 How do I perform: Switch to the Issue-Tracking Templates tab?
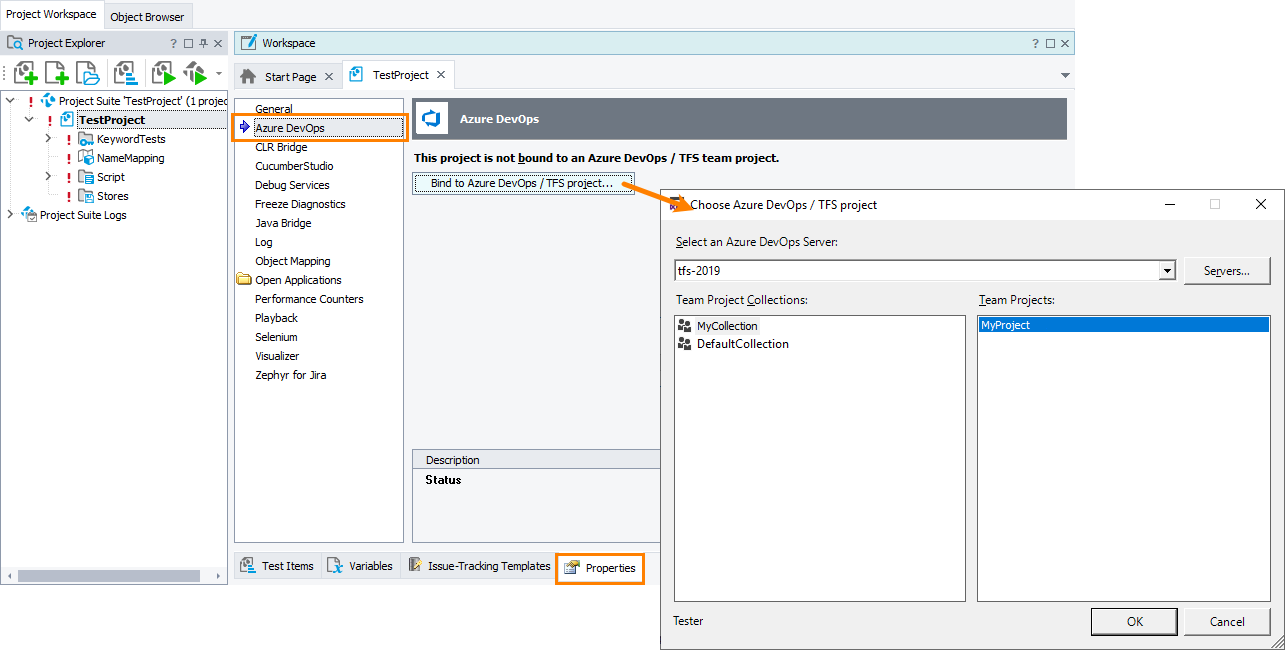[x=479, y=566]
